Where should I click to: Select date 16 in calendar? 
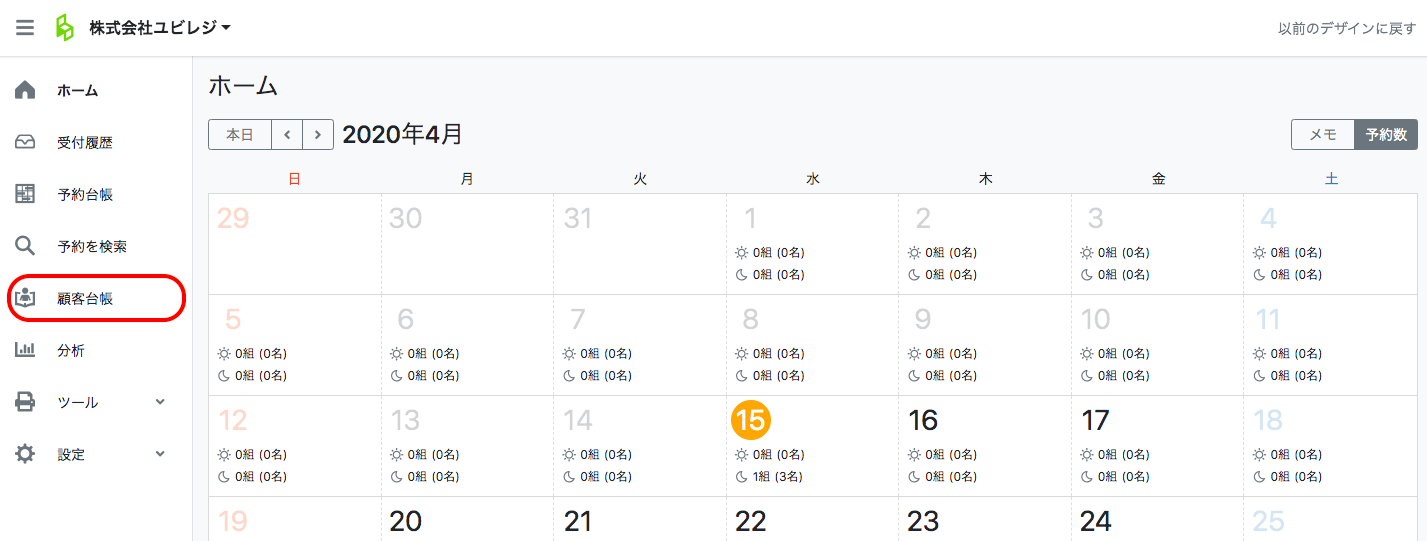point(923,420)
